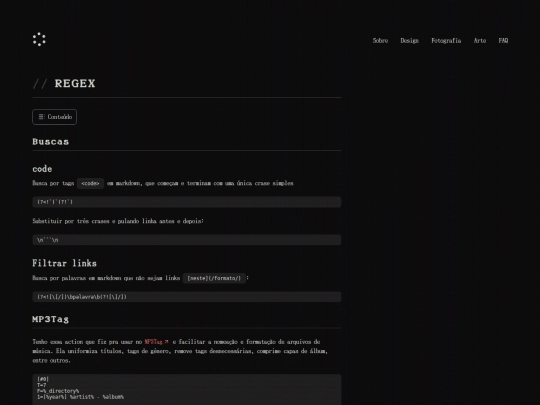540x405 pixels.
Task: Follow the red MP3Tag link
Action: click(x=153, y=342)
